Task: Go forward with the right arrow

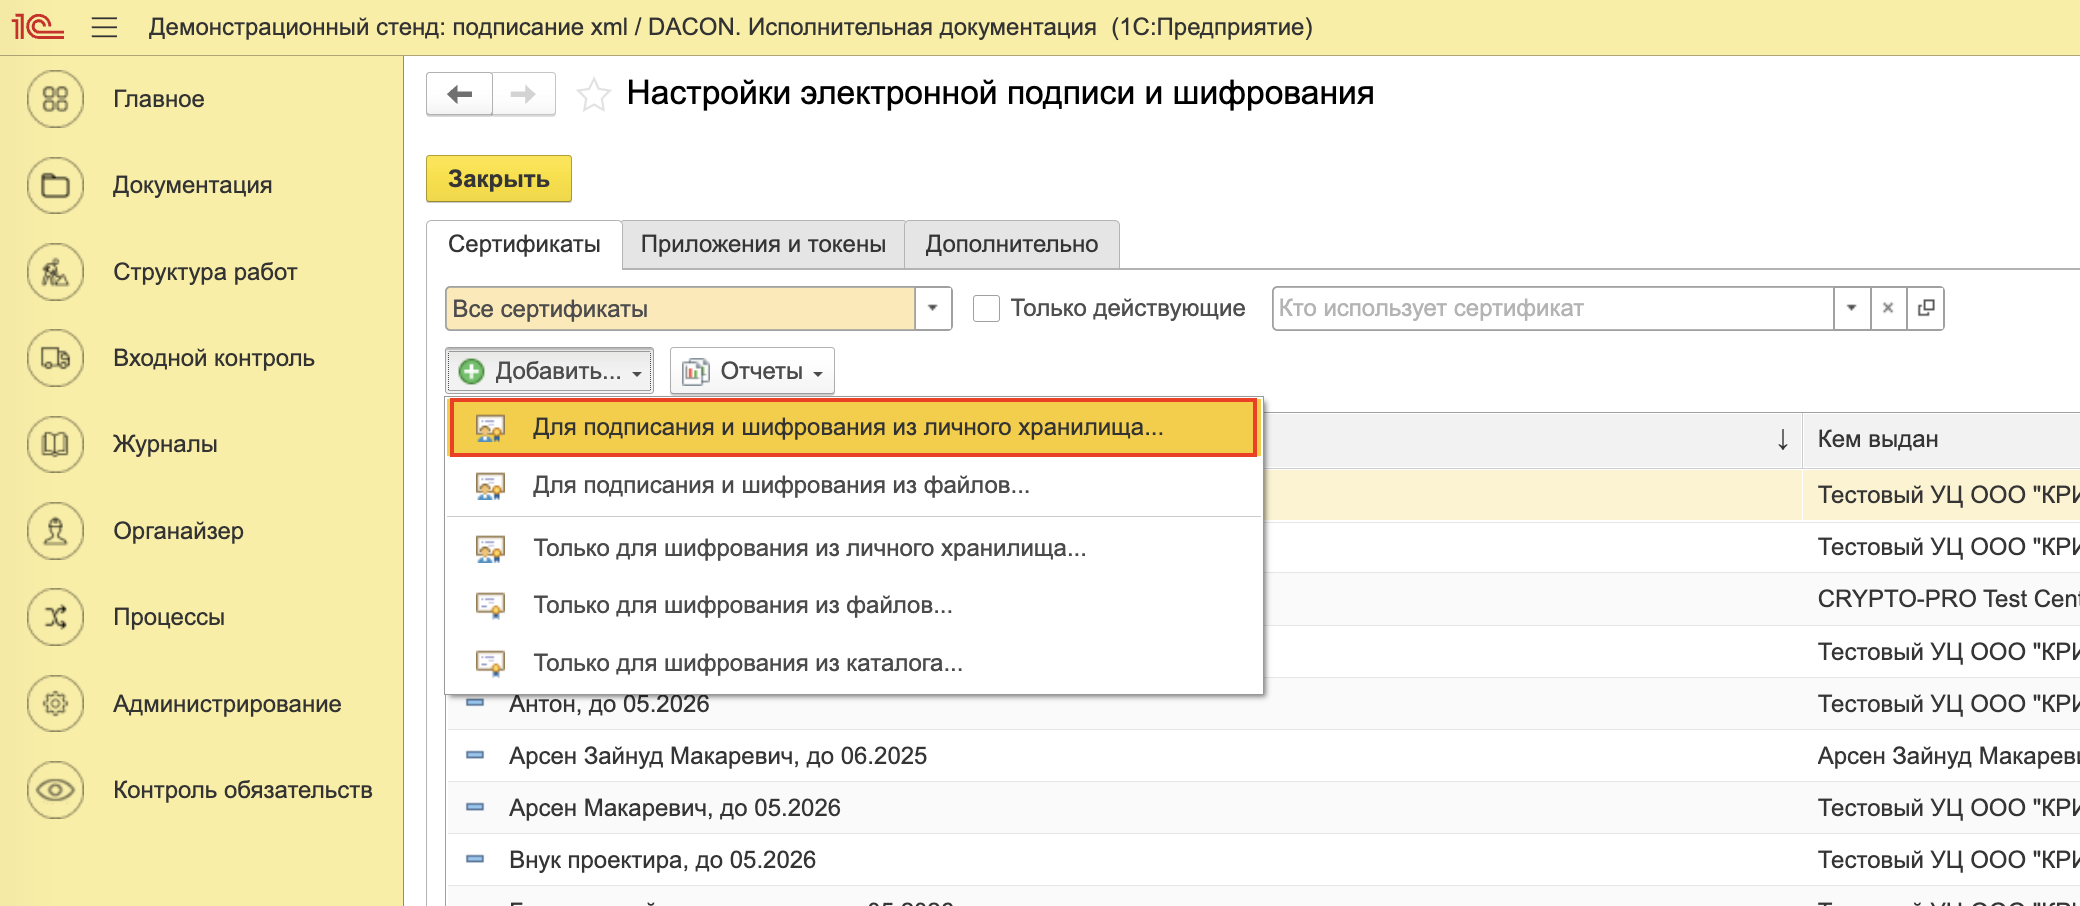Action: pyautogui.click(x=523, y=94)
